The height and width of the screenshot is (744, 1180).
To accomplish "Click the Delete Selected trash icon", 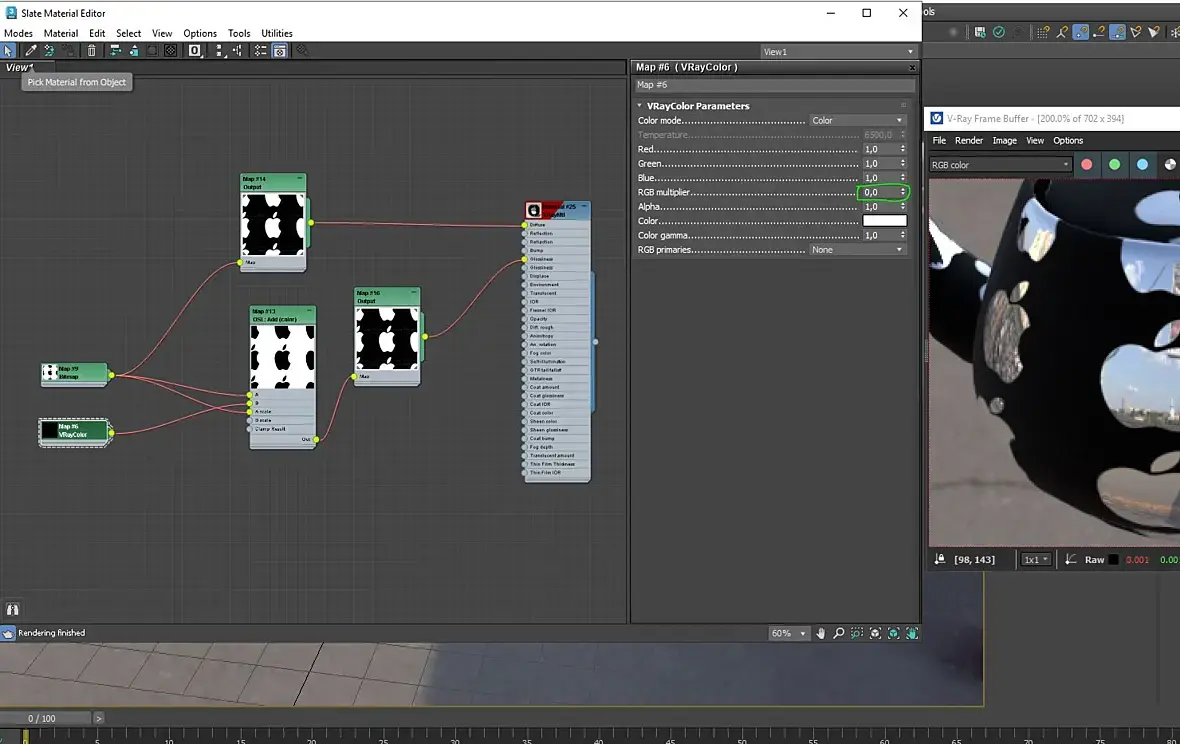I will coord(92,50).
